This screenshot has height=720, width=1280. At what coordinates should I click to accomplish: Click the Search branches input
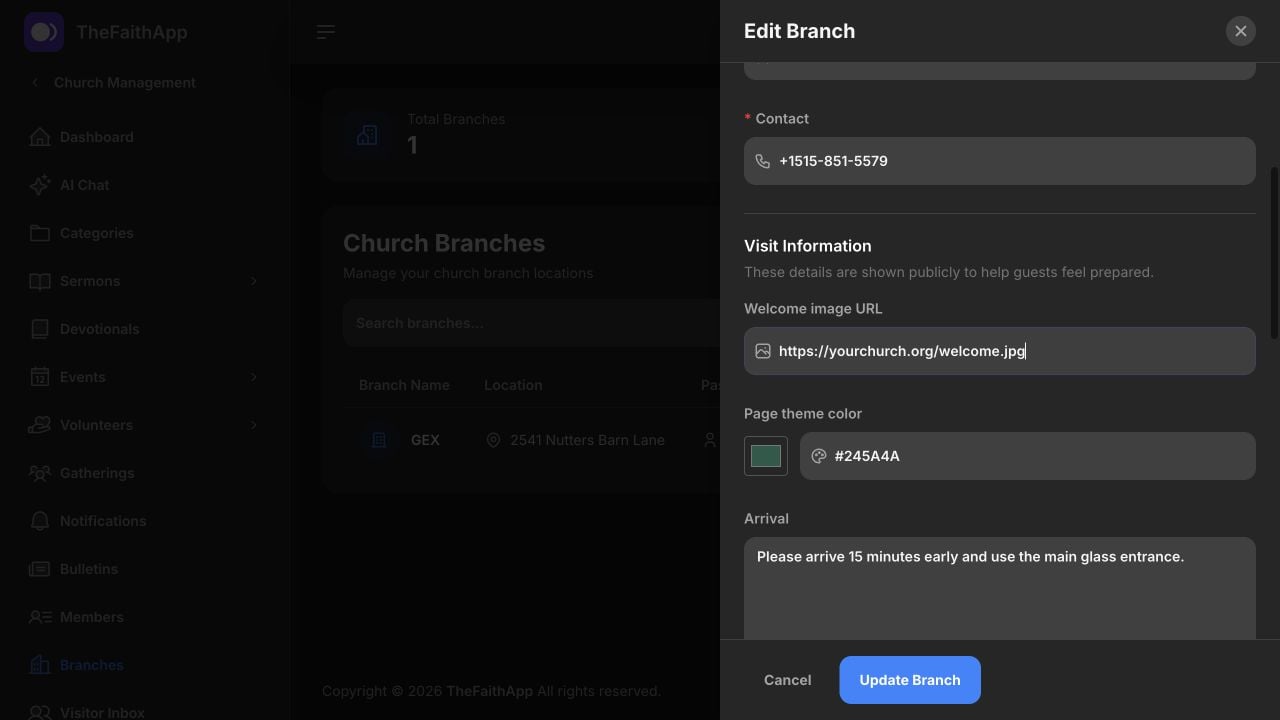coord(531,323)
